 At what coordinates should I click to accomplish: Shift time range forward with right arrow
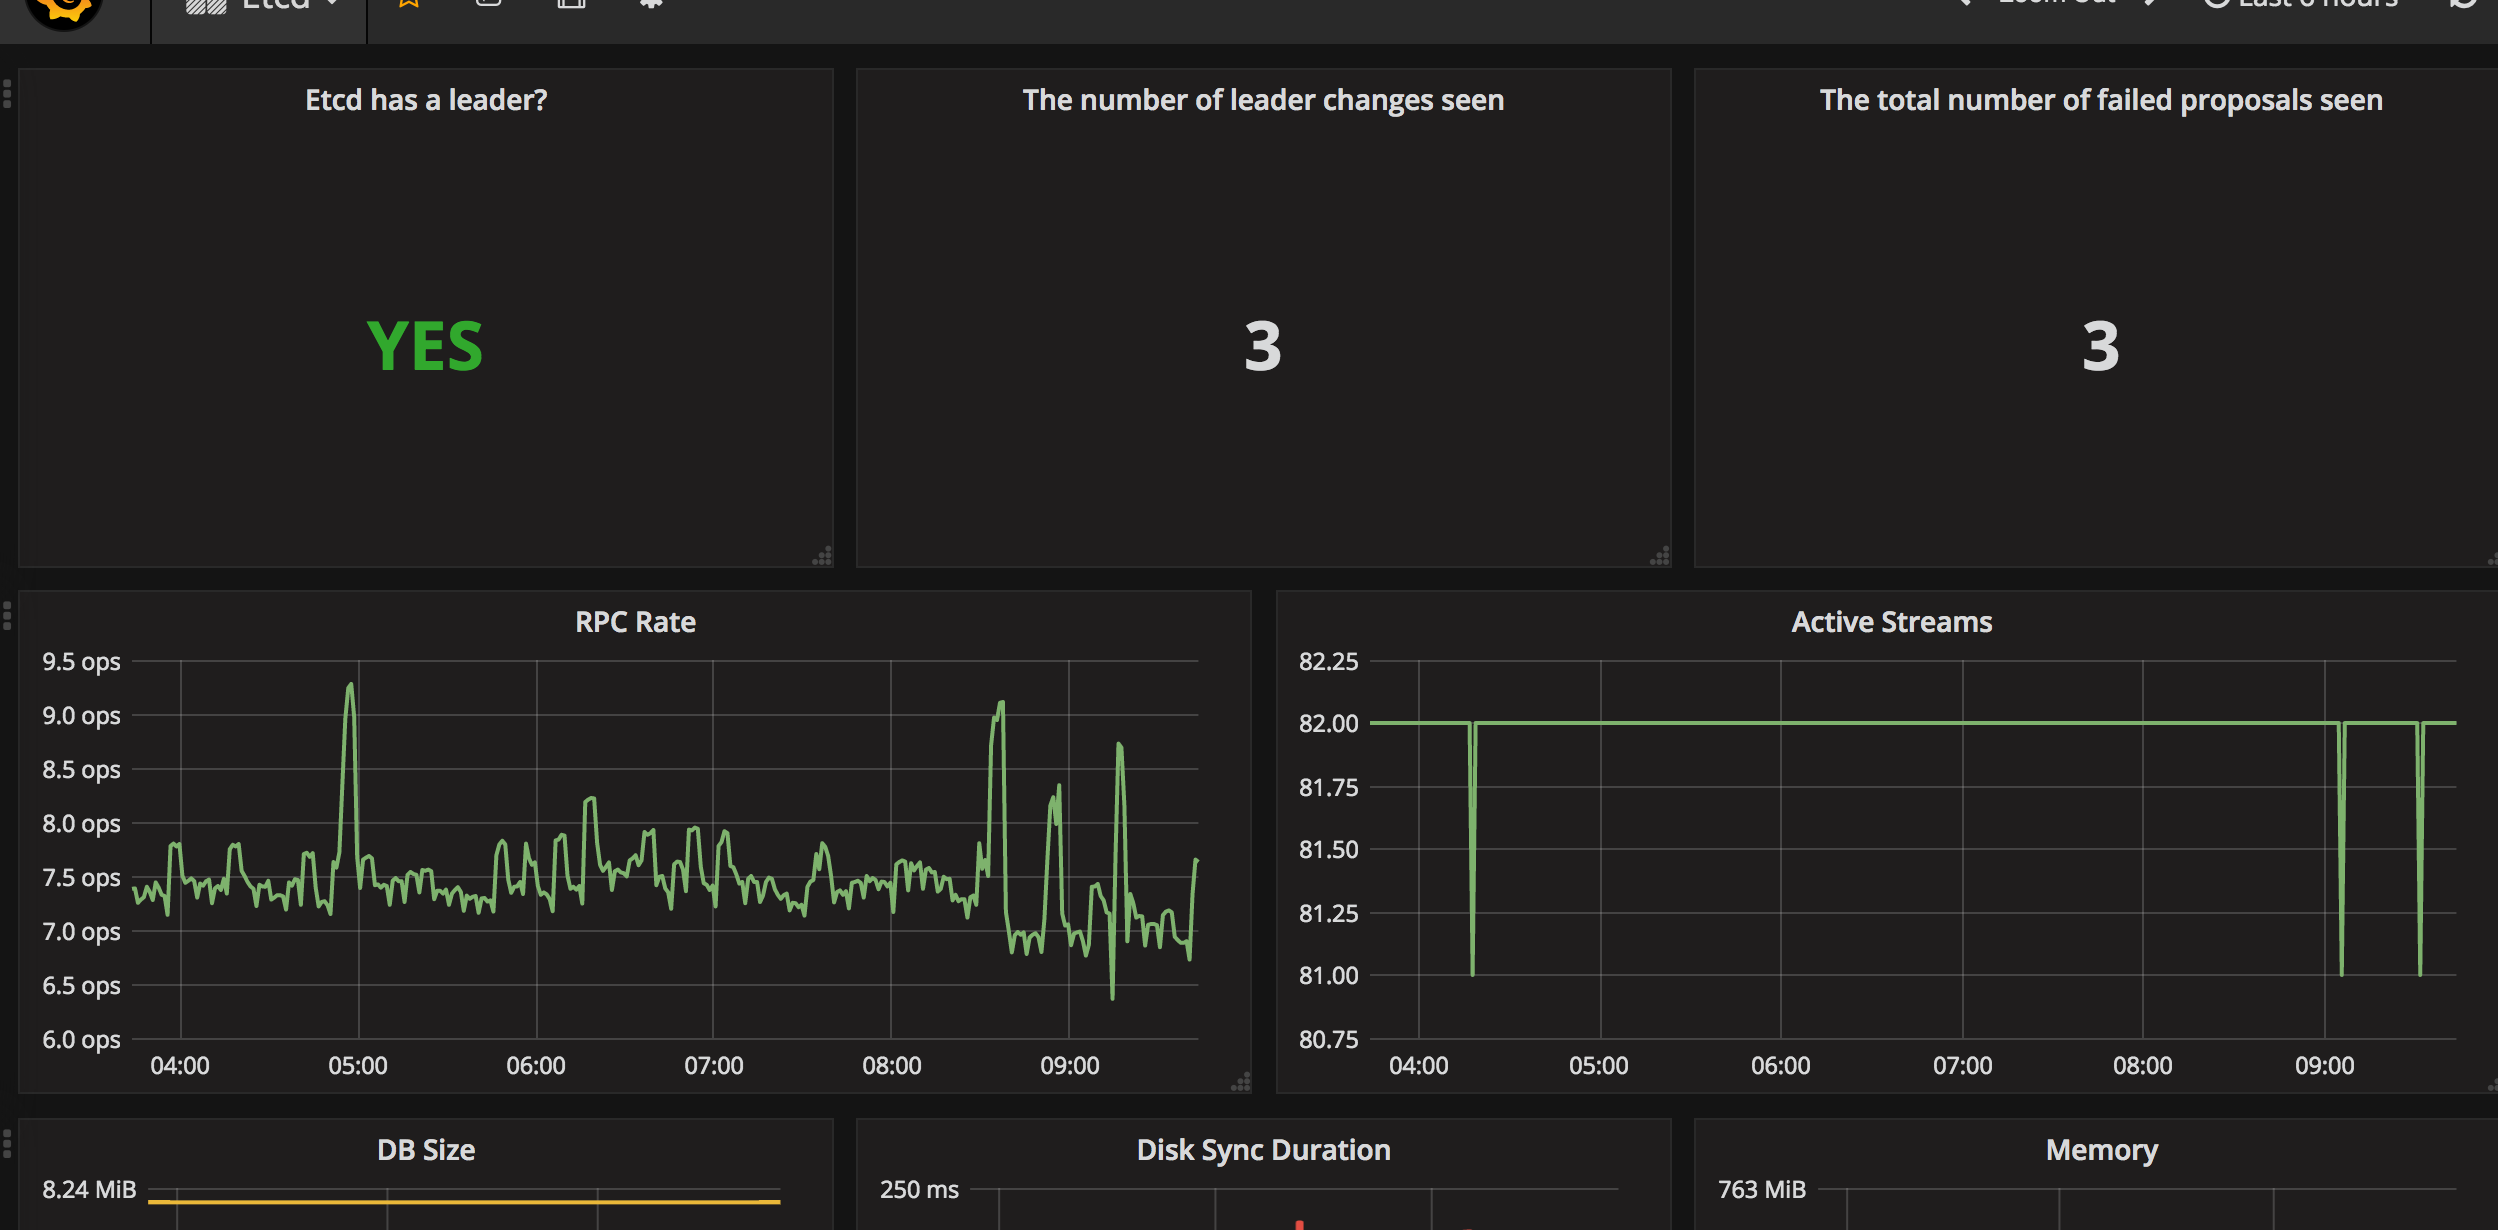(2151, 4)
